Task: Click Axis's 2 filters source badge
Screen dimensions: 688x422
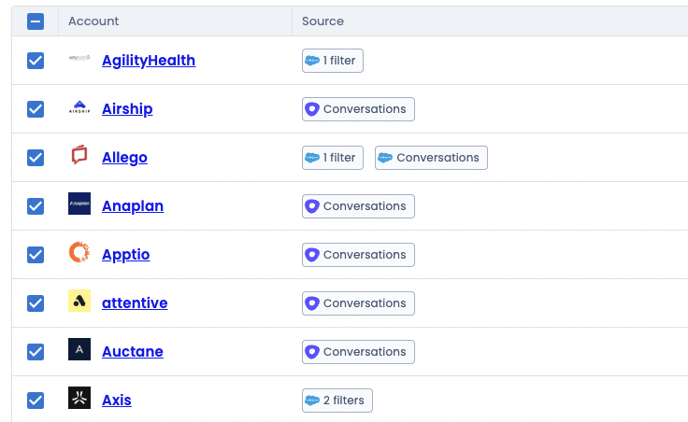Action: pyautogui.click(x=337, y=400)
